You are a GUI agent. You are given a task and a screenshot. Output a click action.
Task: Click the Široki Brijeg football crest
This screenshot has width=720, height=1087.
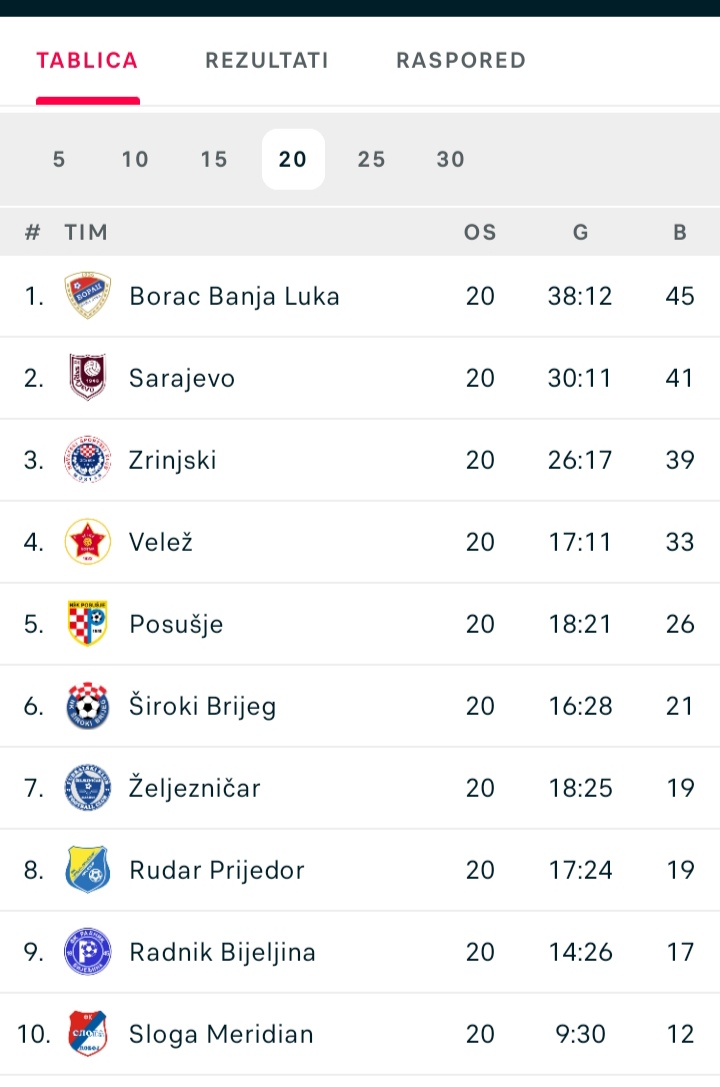pos(87,705)
